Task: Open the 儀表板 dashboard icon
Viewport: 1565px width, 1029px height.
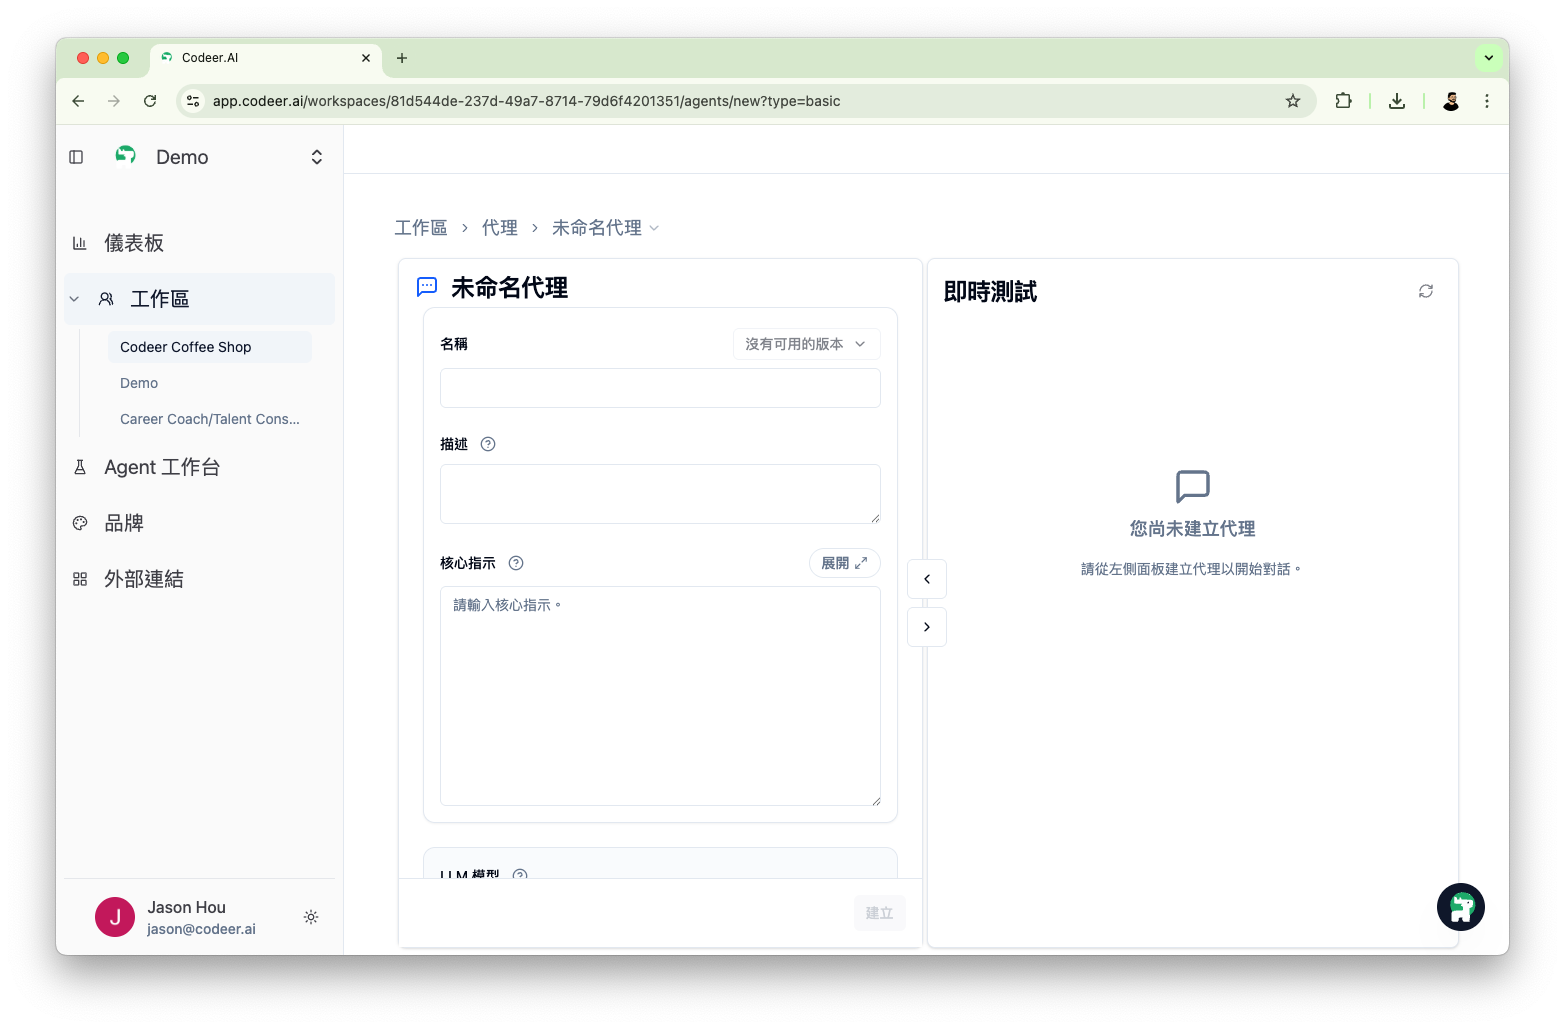Action: (x=80, y=242)
